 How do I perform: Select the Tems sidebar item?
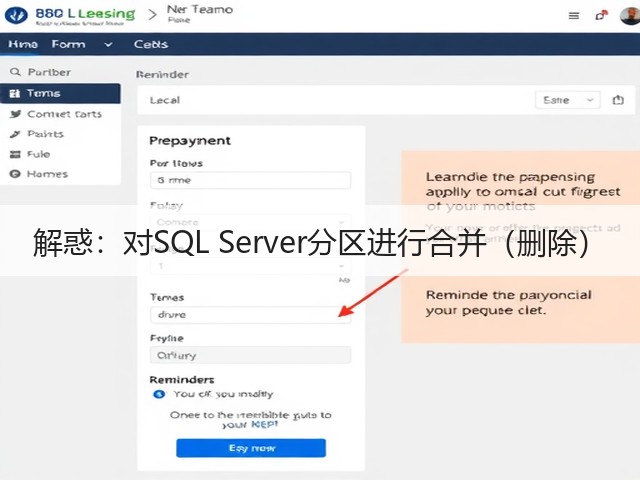tap(60, 93)
